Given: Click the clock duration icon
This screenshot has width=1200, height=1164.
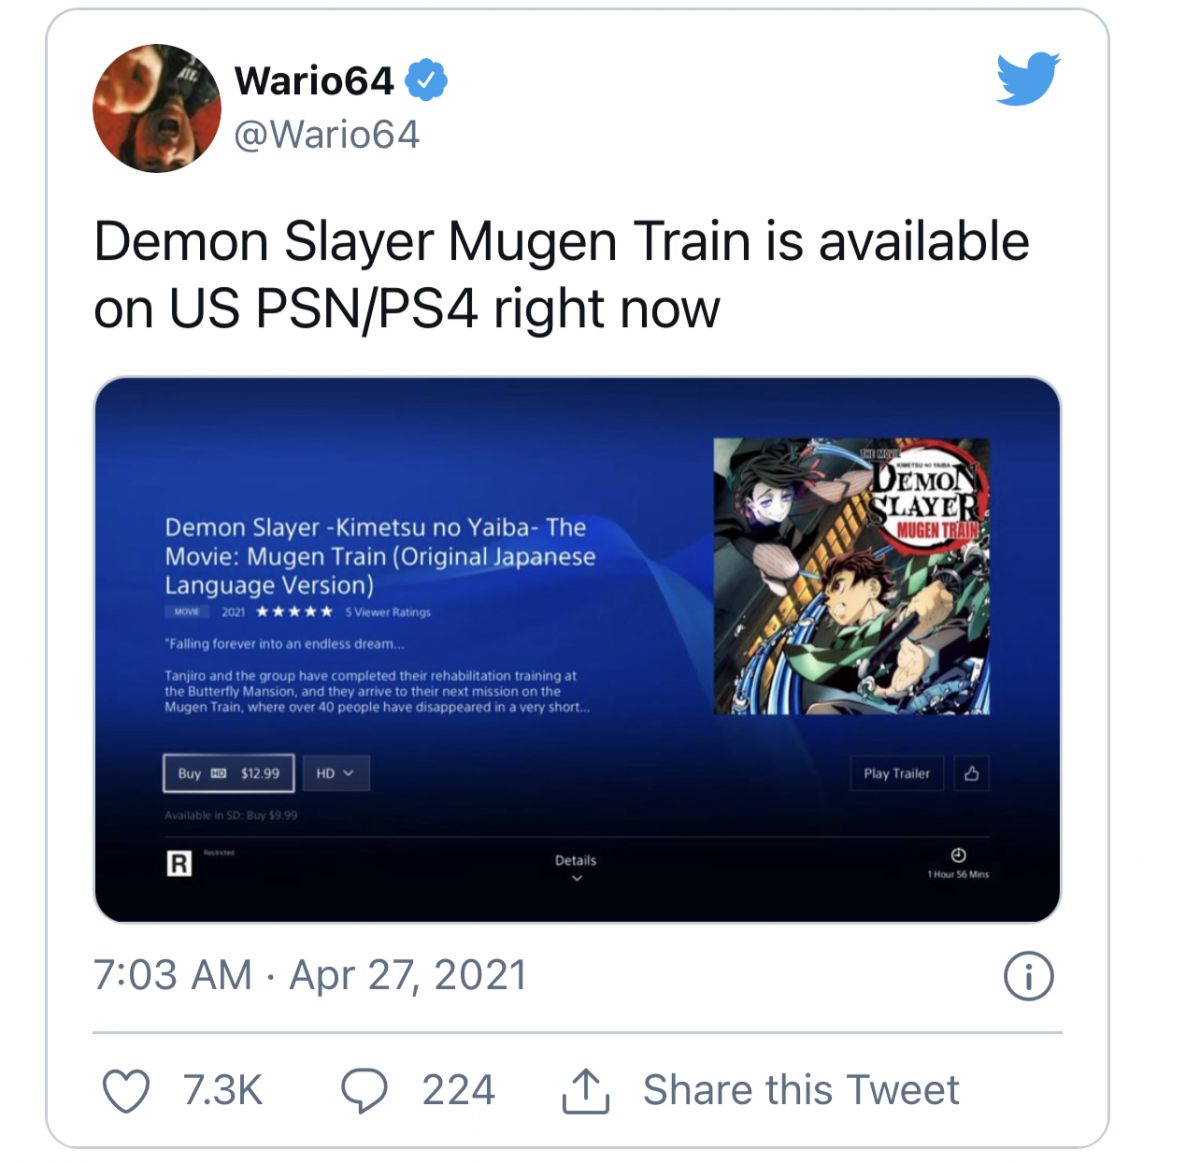Looking at the screenshot, I should (958, 855).
